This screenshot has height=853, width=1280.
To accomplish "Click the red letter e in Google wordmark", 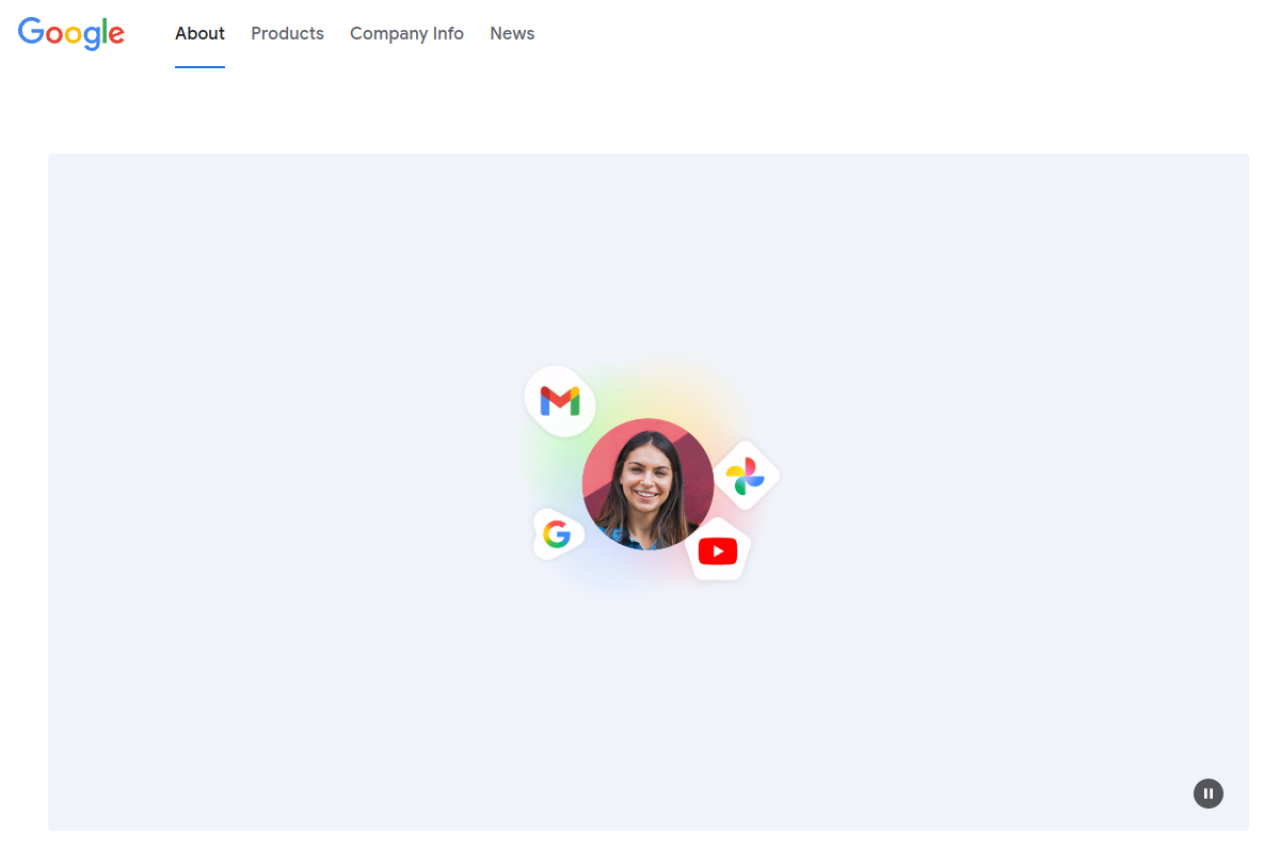I will pyautogui.click(x=115, y=35).
